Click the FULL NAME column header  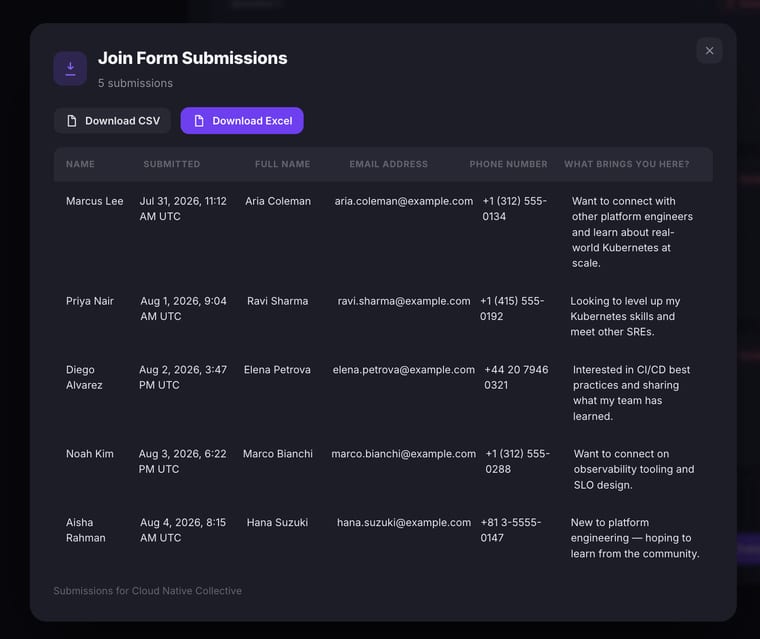click(x=283, y=164)
